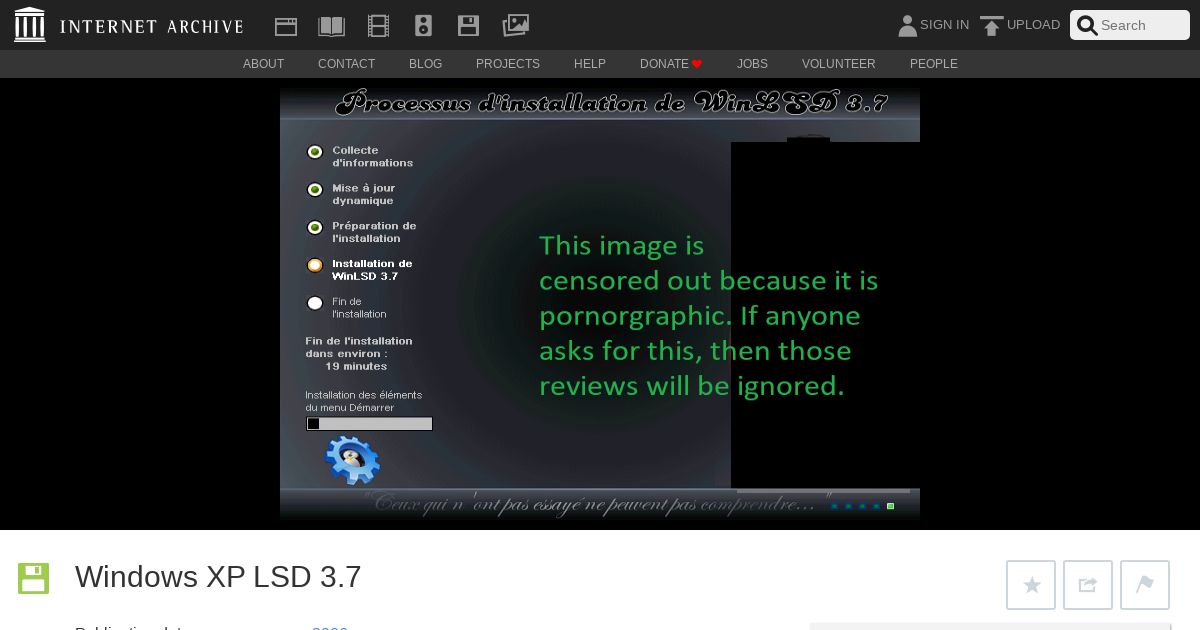Click the UPLOAD link
Screen dimensions: 1200x630
(1033, 25)
